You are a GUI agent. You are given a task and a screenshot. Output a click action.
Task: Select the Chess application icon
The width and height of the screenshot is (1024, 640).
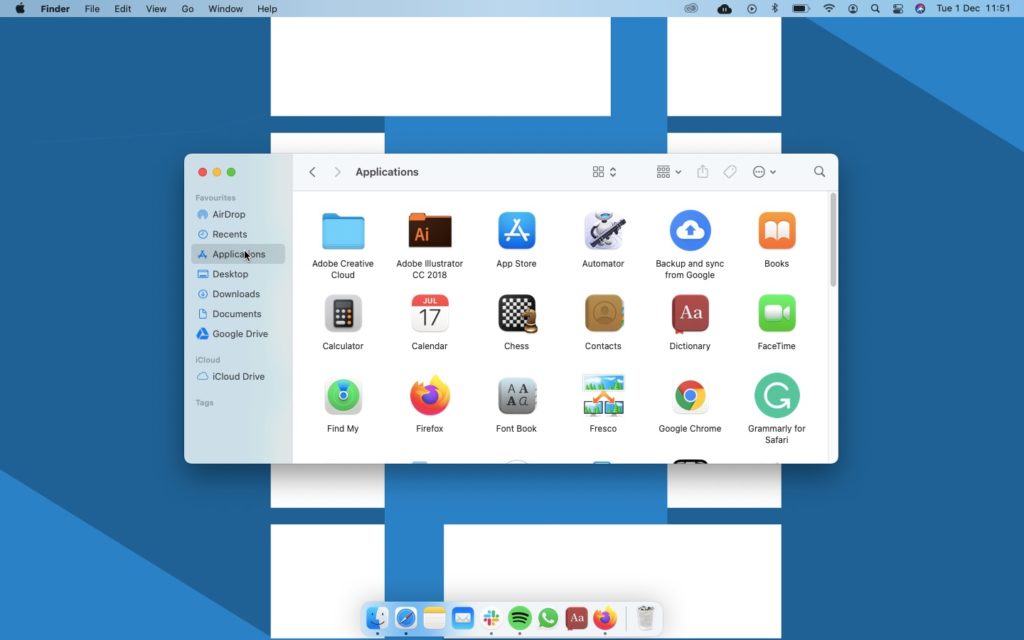[x=517, y=314]
